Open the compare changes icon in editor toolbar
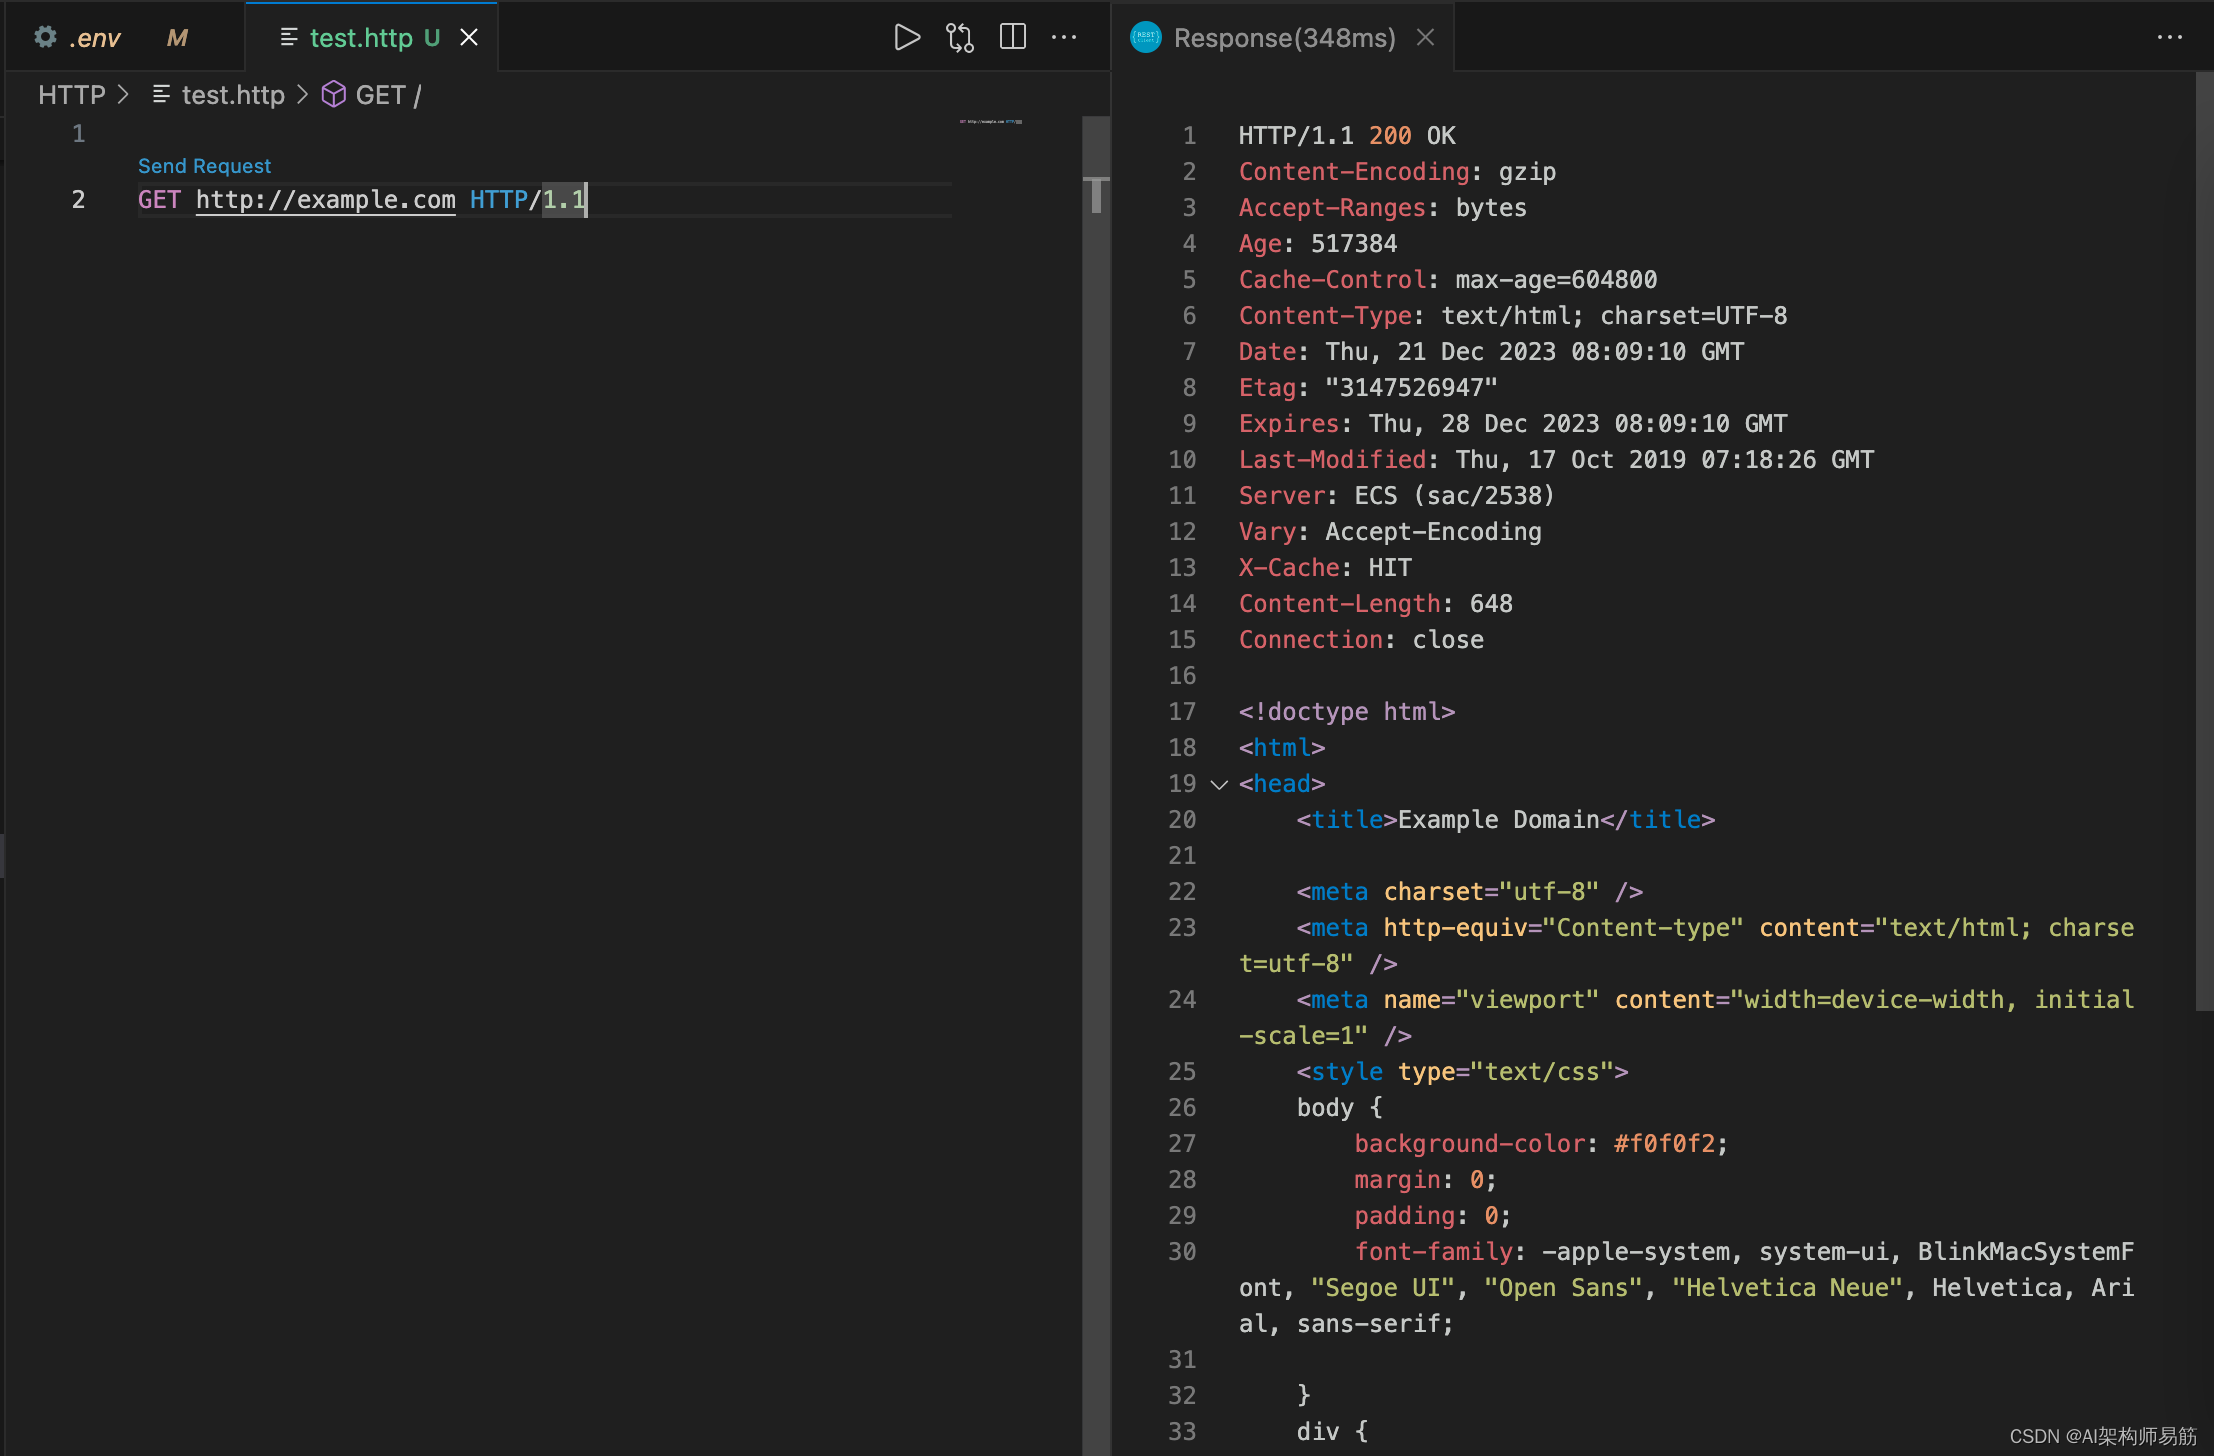 tap(959, 38)
